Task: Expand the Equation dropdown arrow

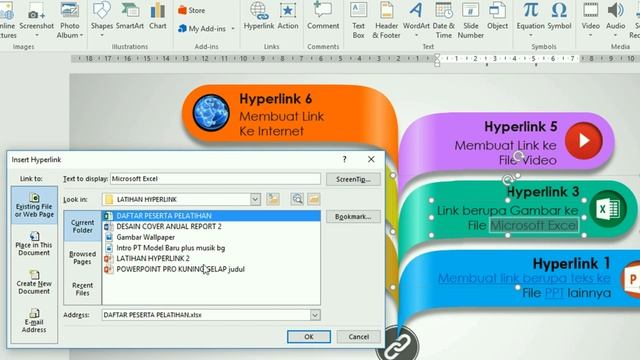Action: [x=530, y=36]
